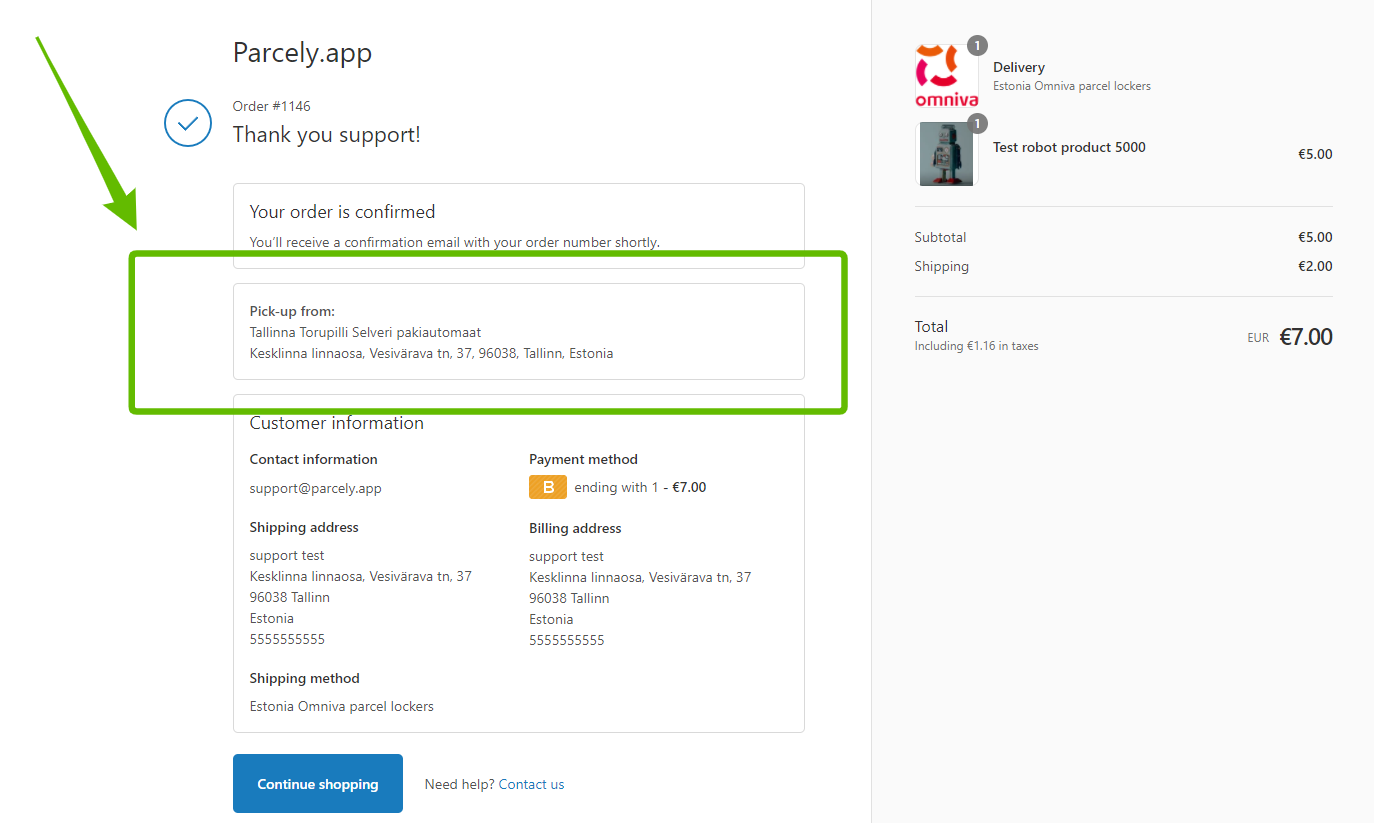Click the €5.00 product price
Screen dimensions: 1374x823
click(1315, 154)
